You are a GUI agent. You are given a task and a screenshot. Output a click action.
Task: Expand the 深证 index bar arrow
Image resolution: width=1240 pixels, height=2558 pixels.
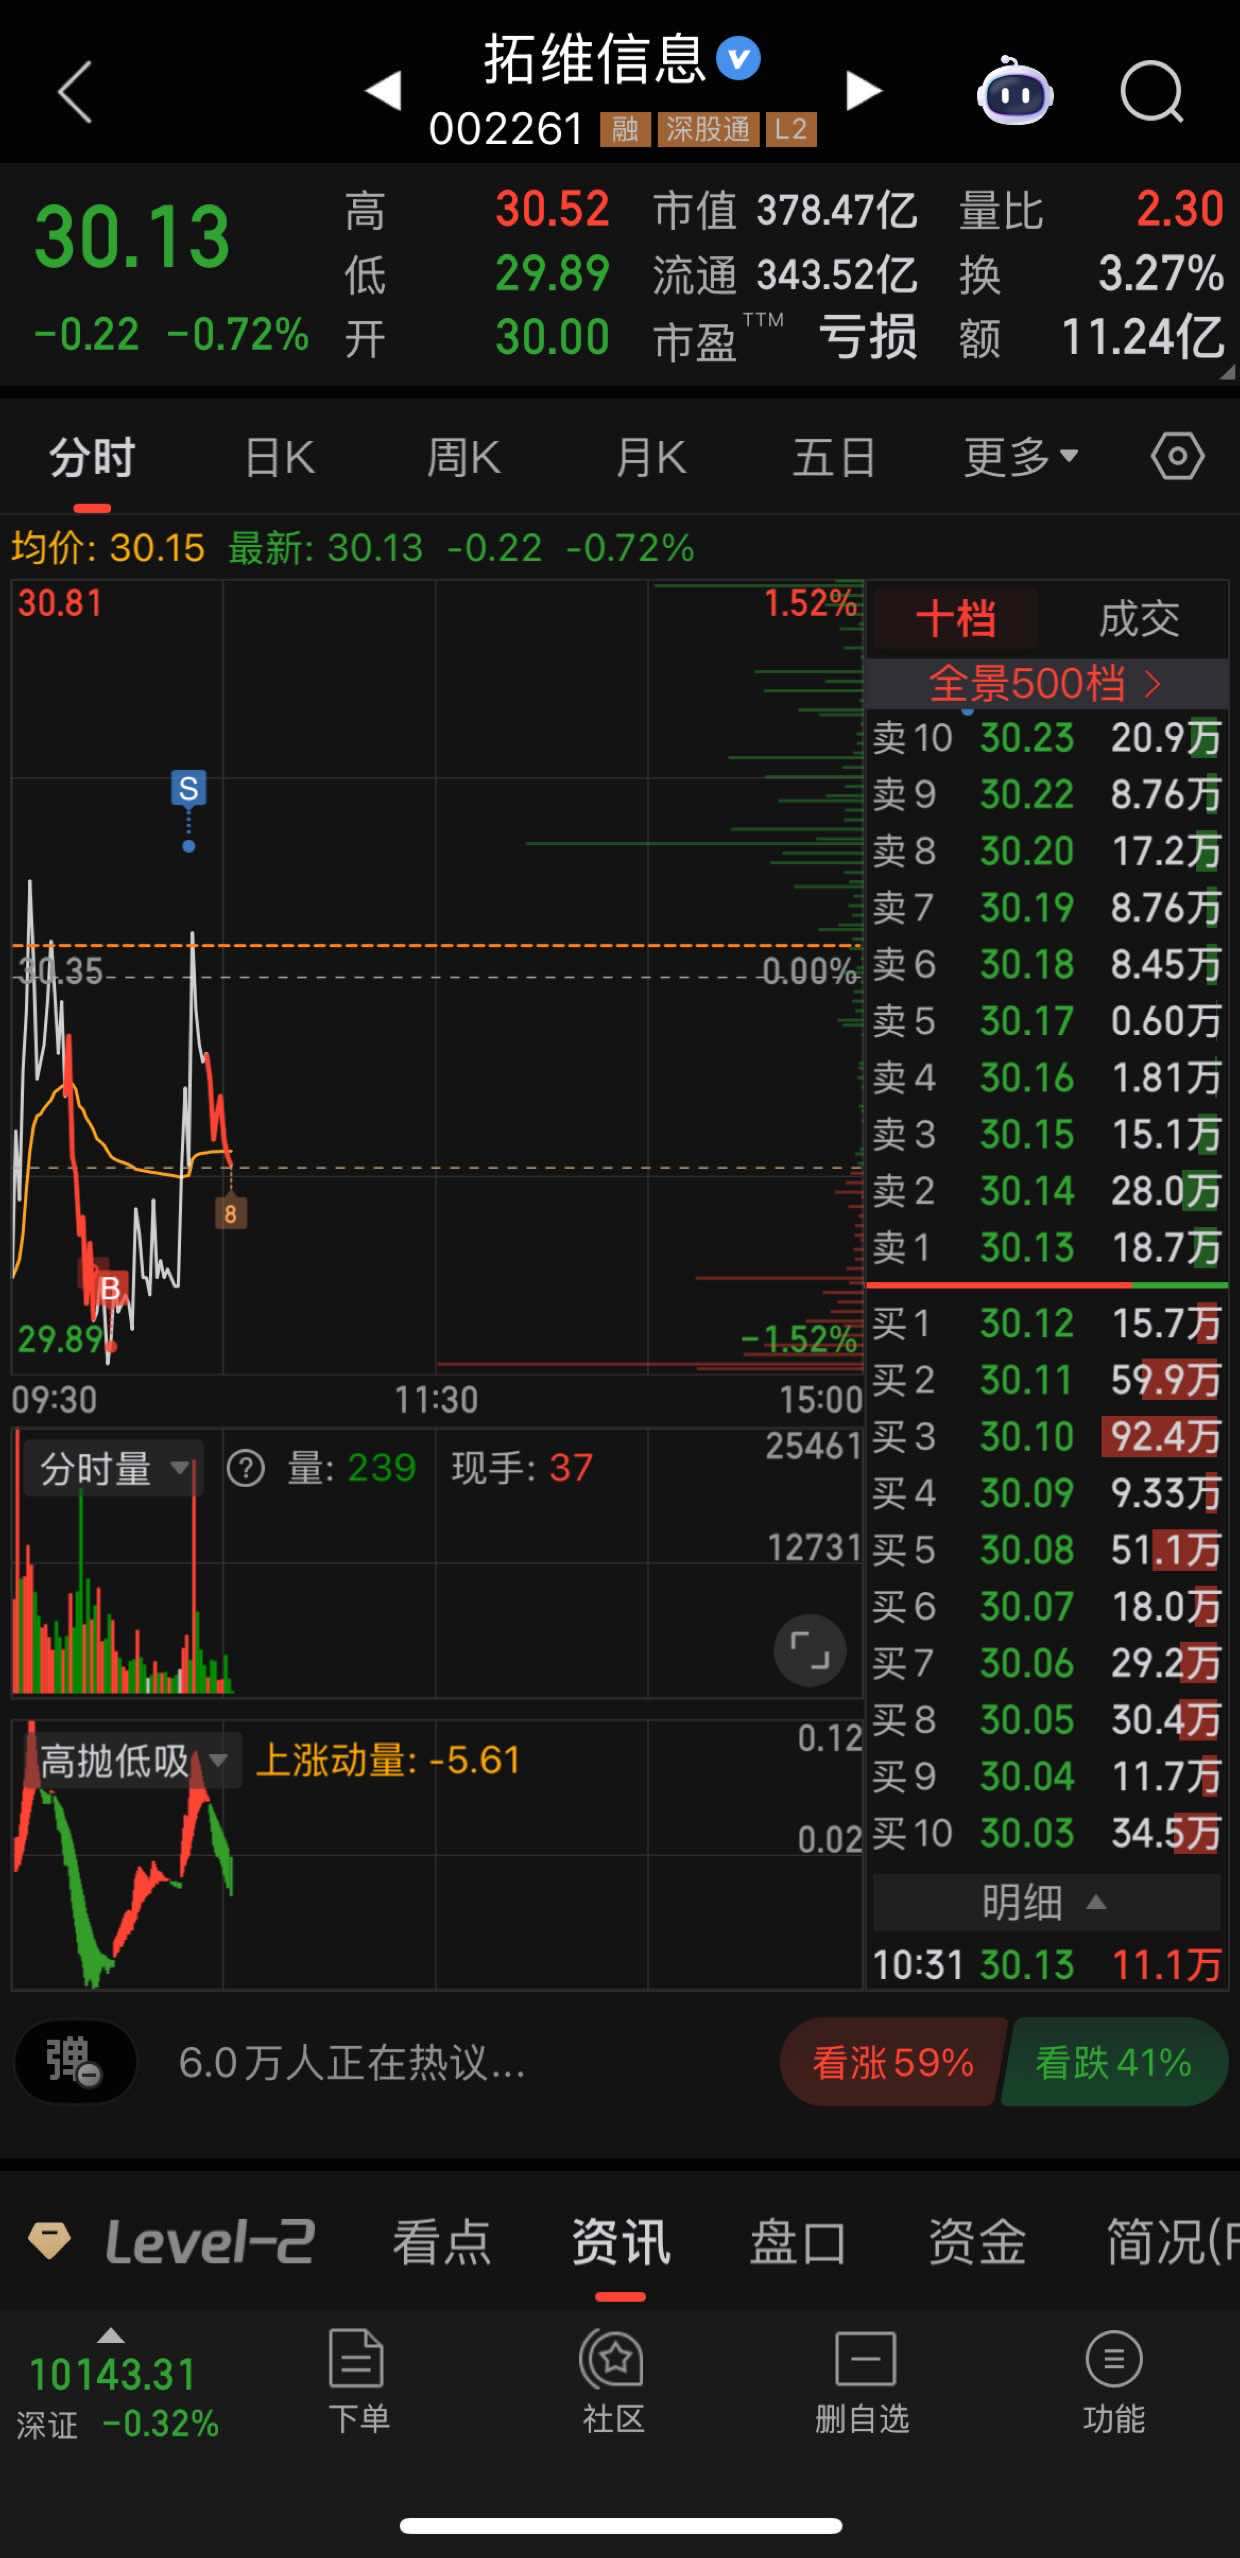click(110, 2336)
